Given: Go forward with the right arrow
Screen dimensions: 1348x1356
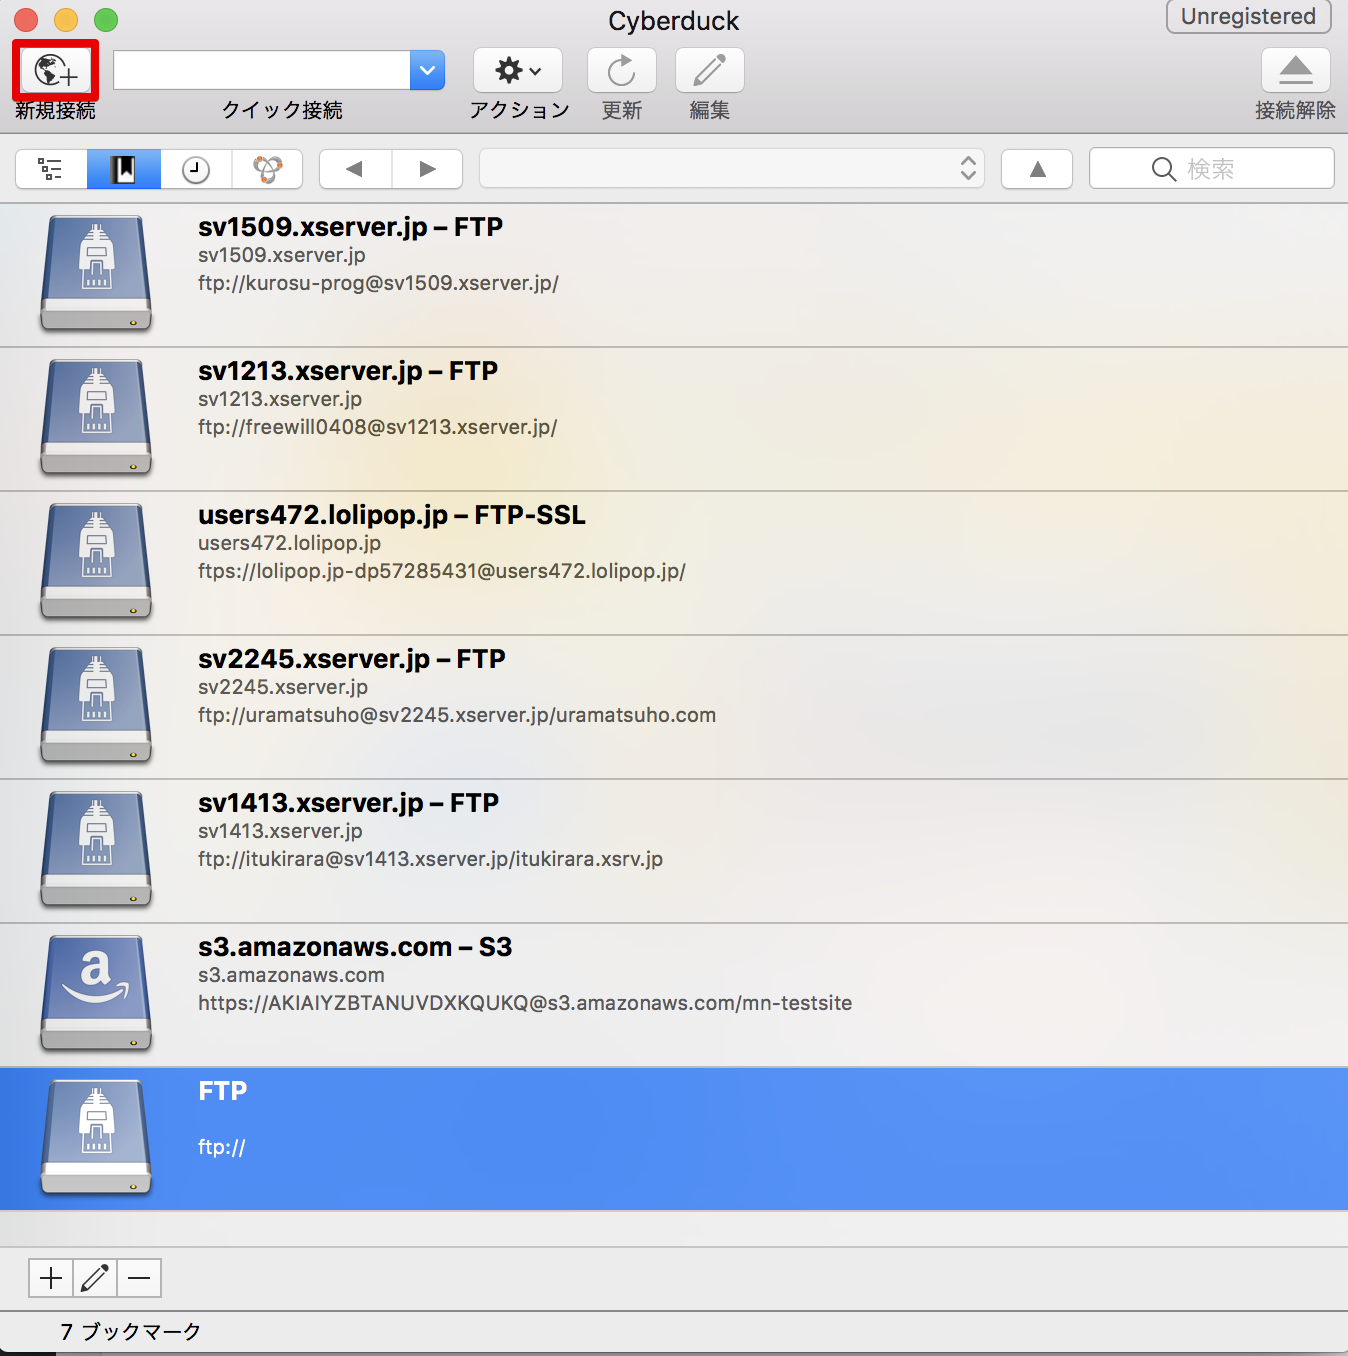Looking at the screenshot, I should pyautogui.click(x=427, y=169).
